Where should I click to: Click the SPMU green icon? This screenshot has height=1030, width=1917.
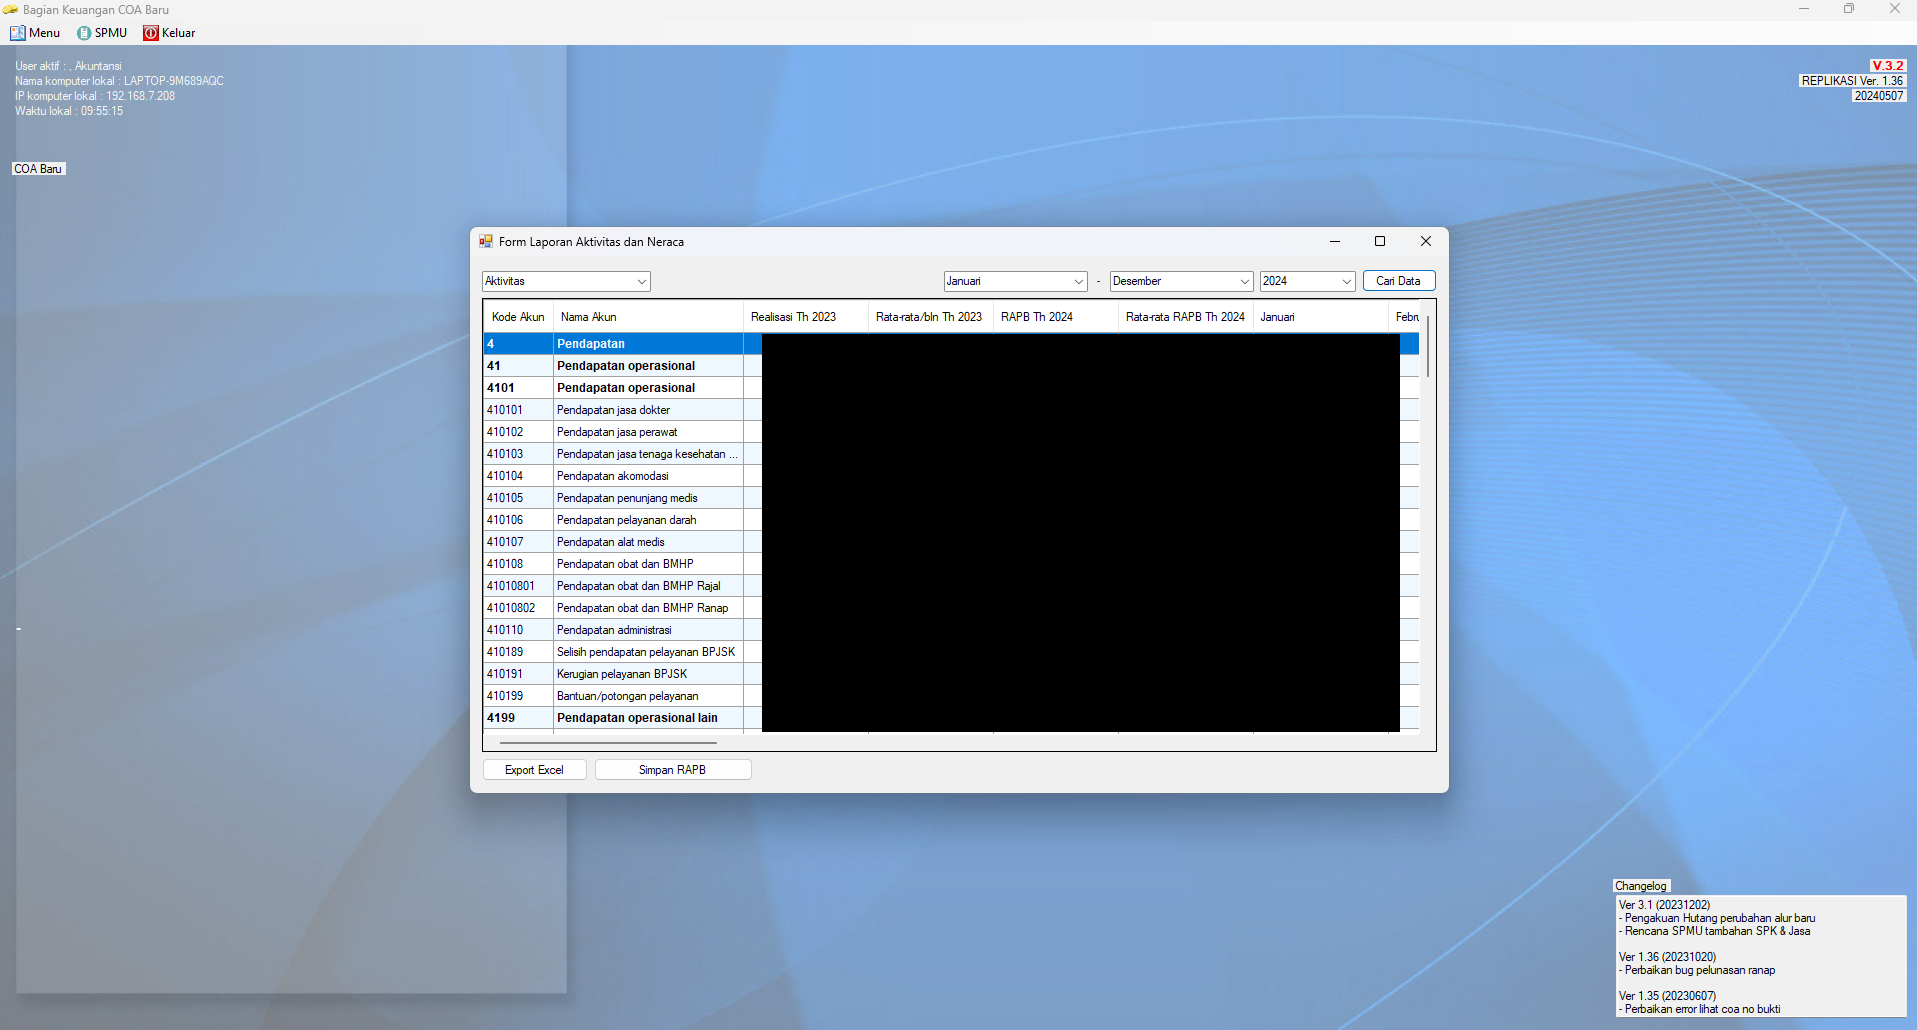(x=84, y=33)
